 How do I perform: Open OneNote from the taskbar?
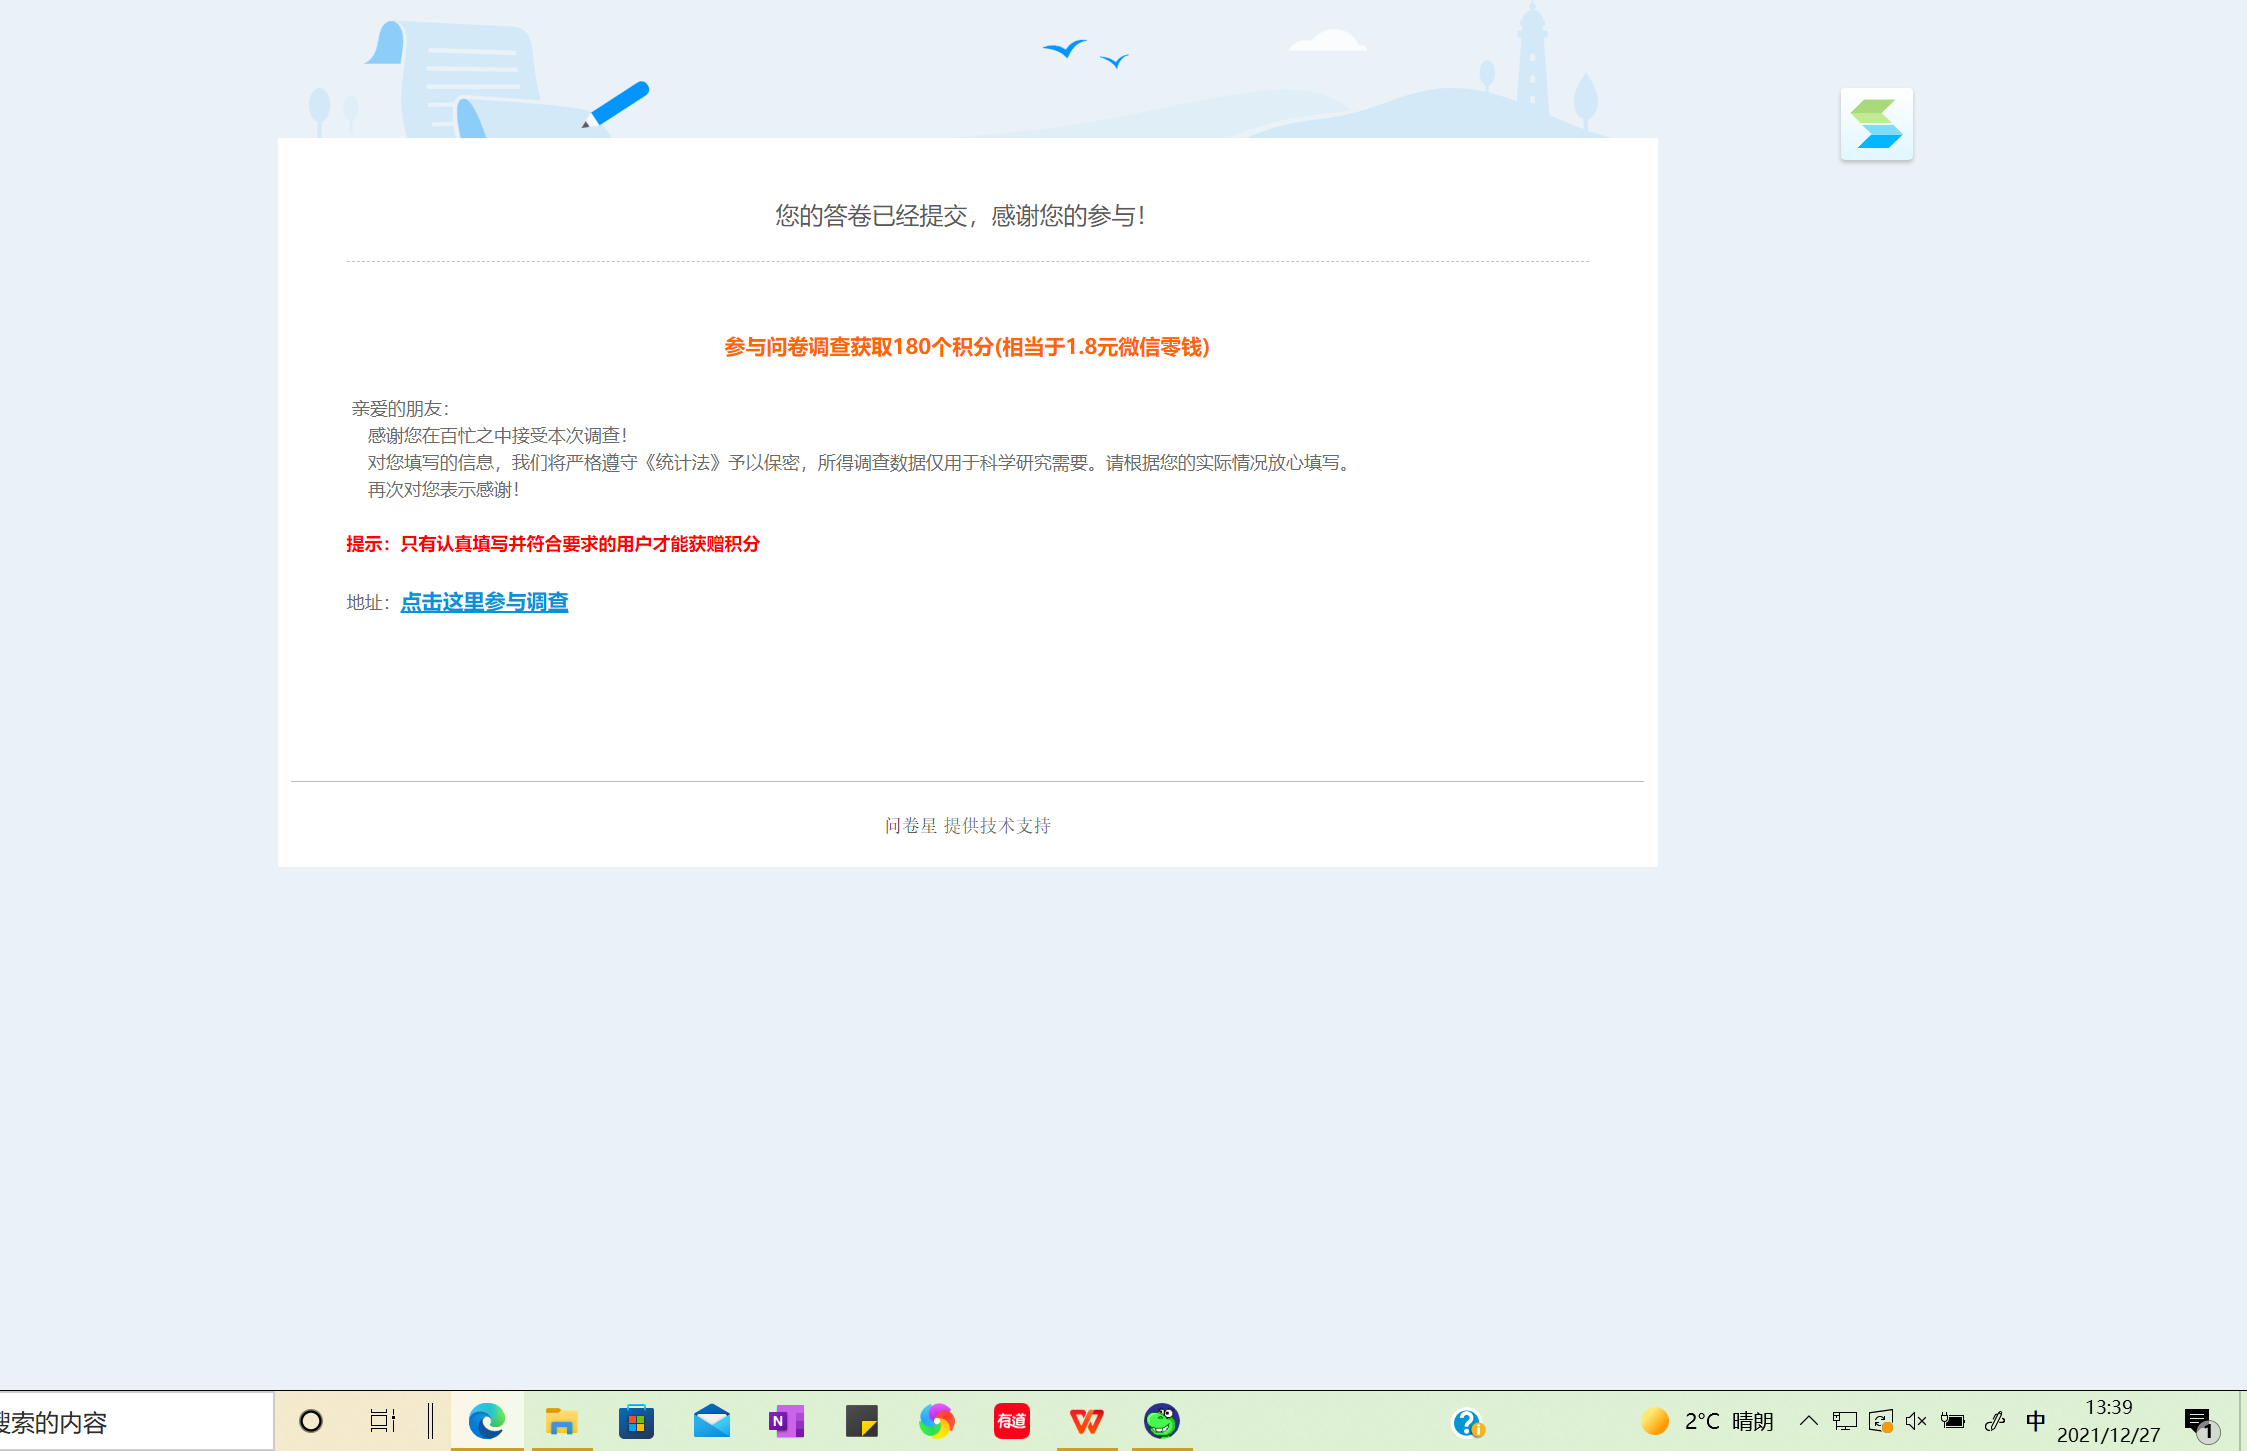(x=786, y=1421)
